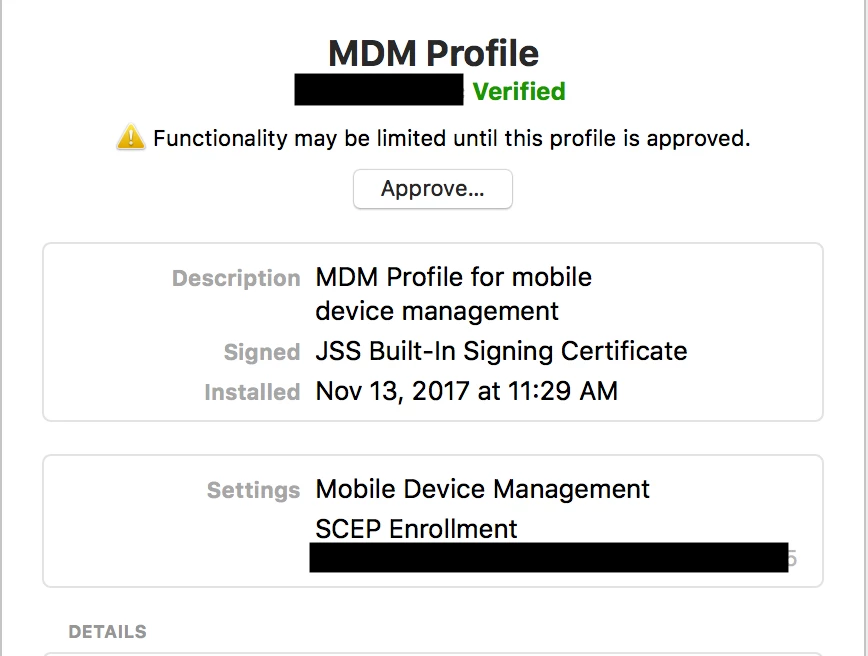Click the Installed field label
Viewport: 868px width, 656px height.
(252, 392)
